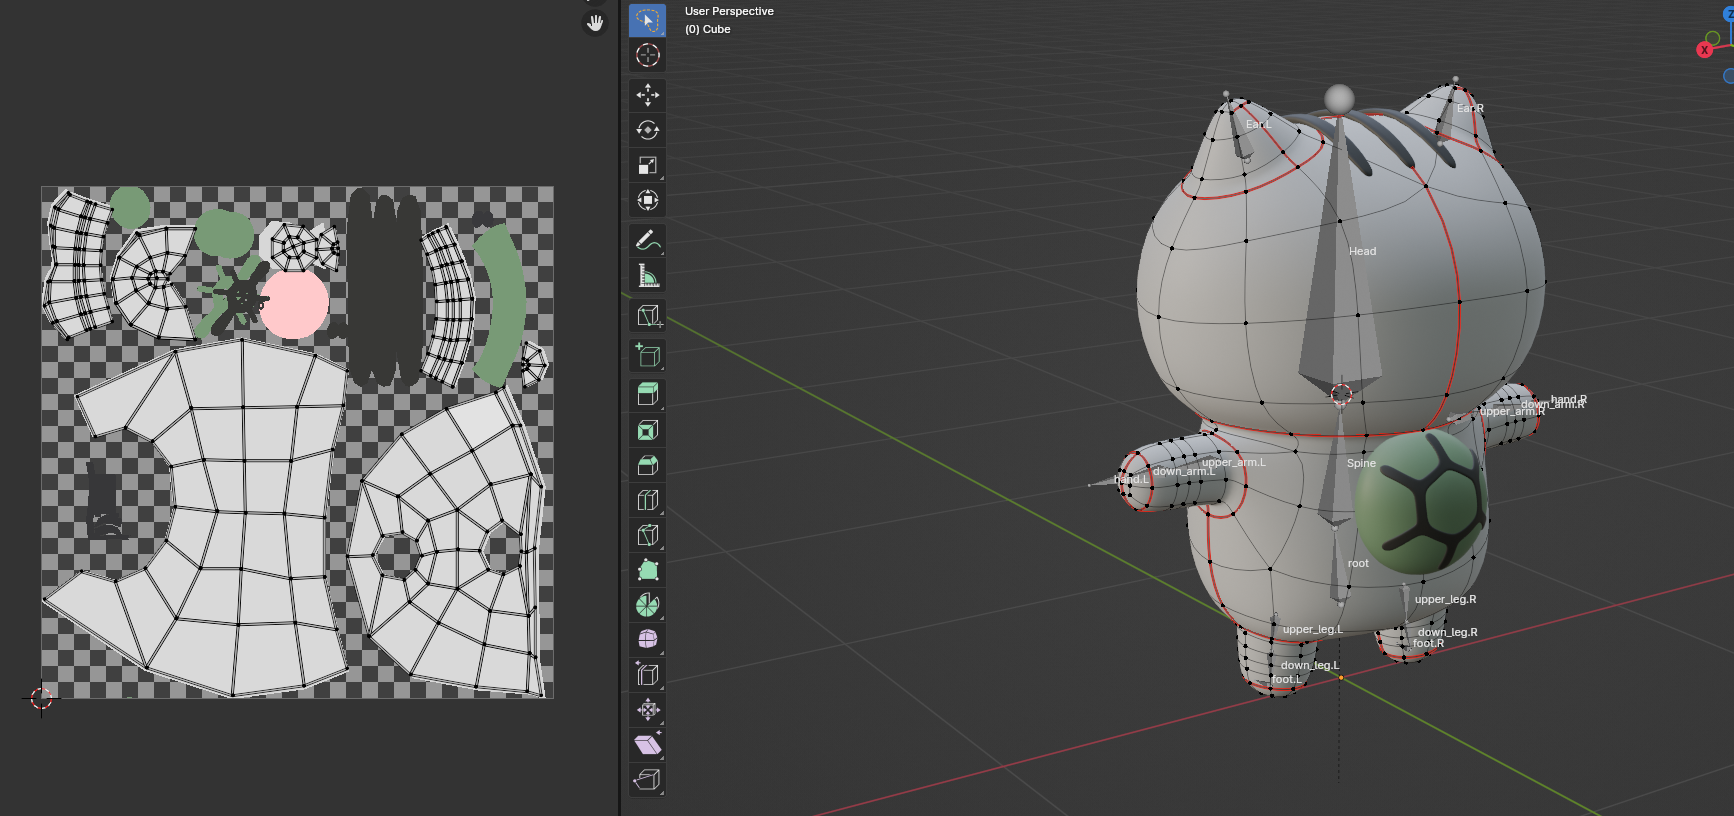Click the red X axis on the navigation gizmo

[x=1704, y=50]
